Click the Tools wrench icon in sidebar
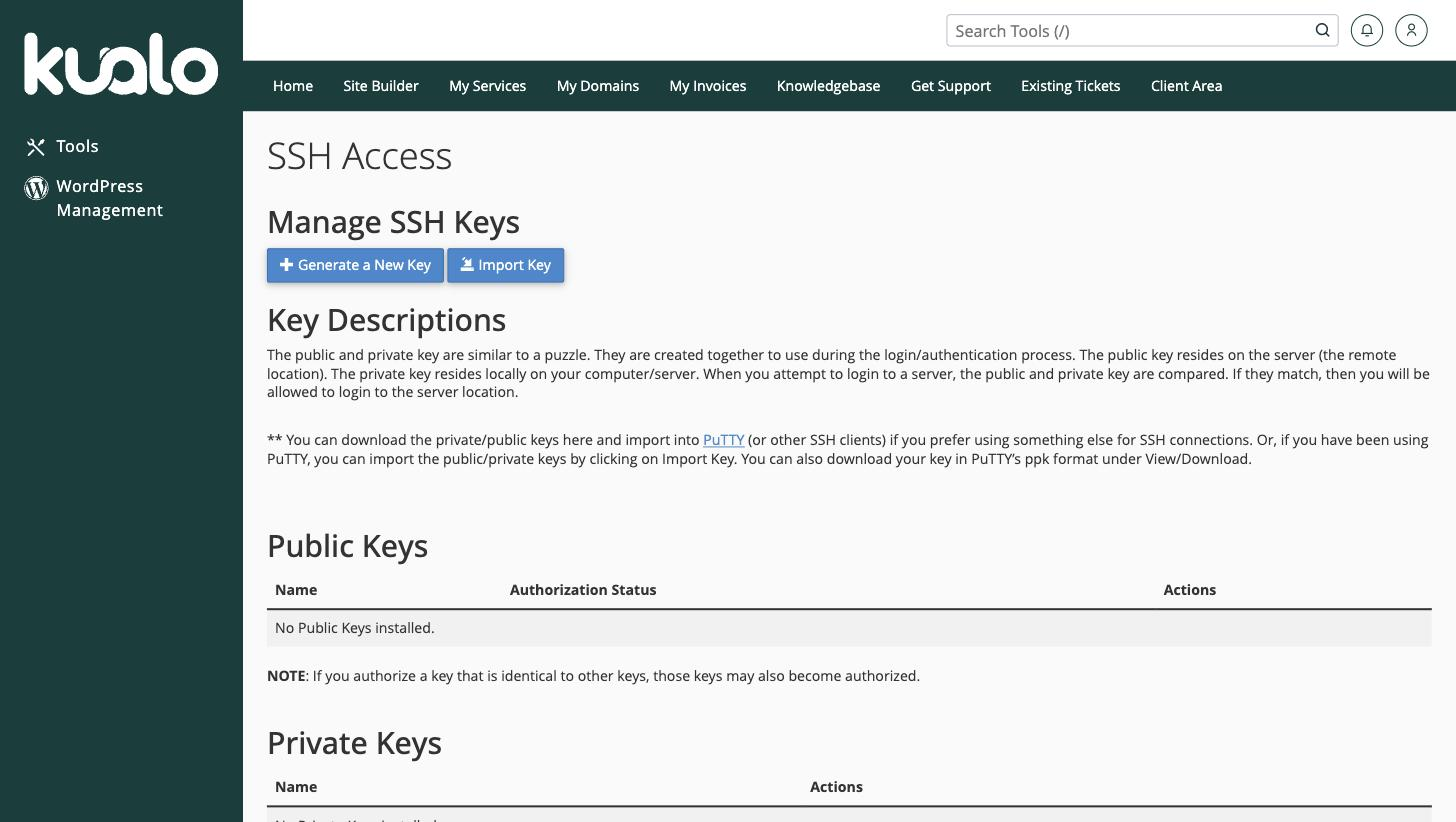This screenshot has height=822, width=1456. [36, 147]
